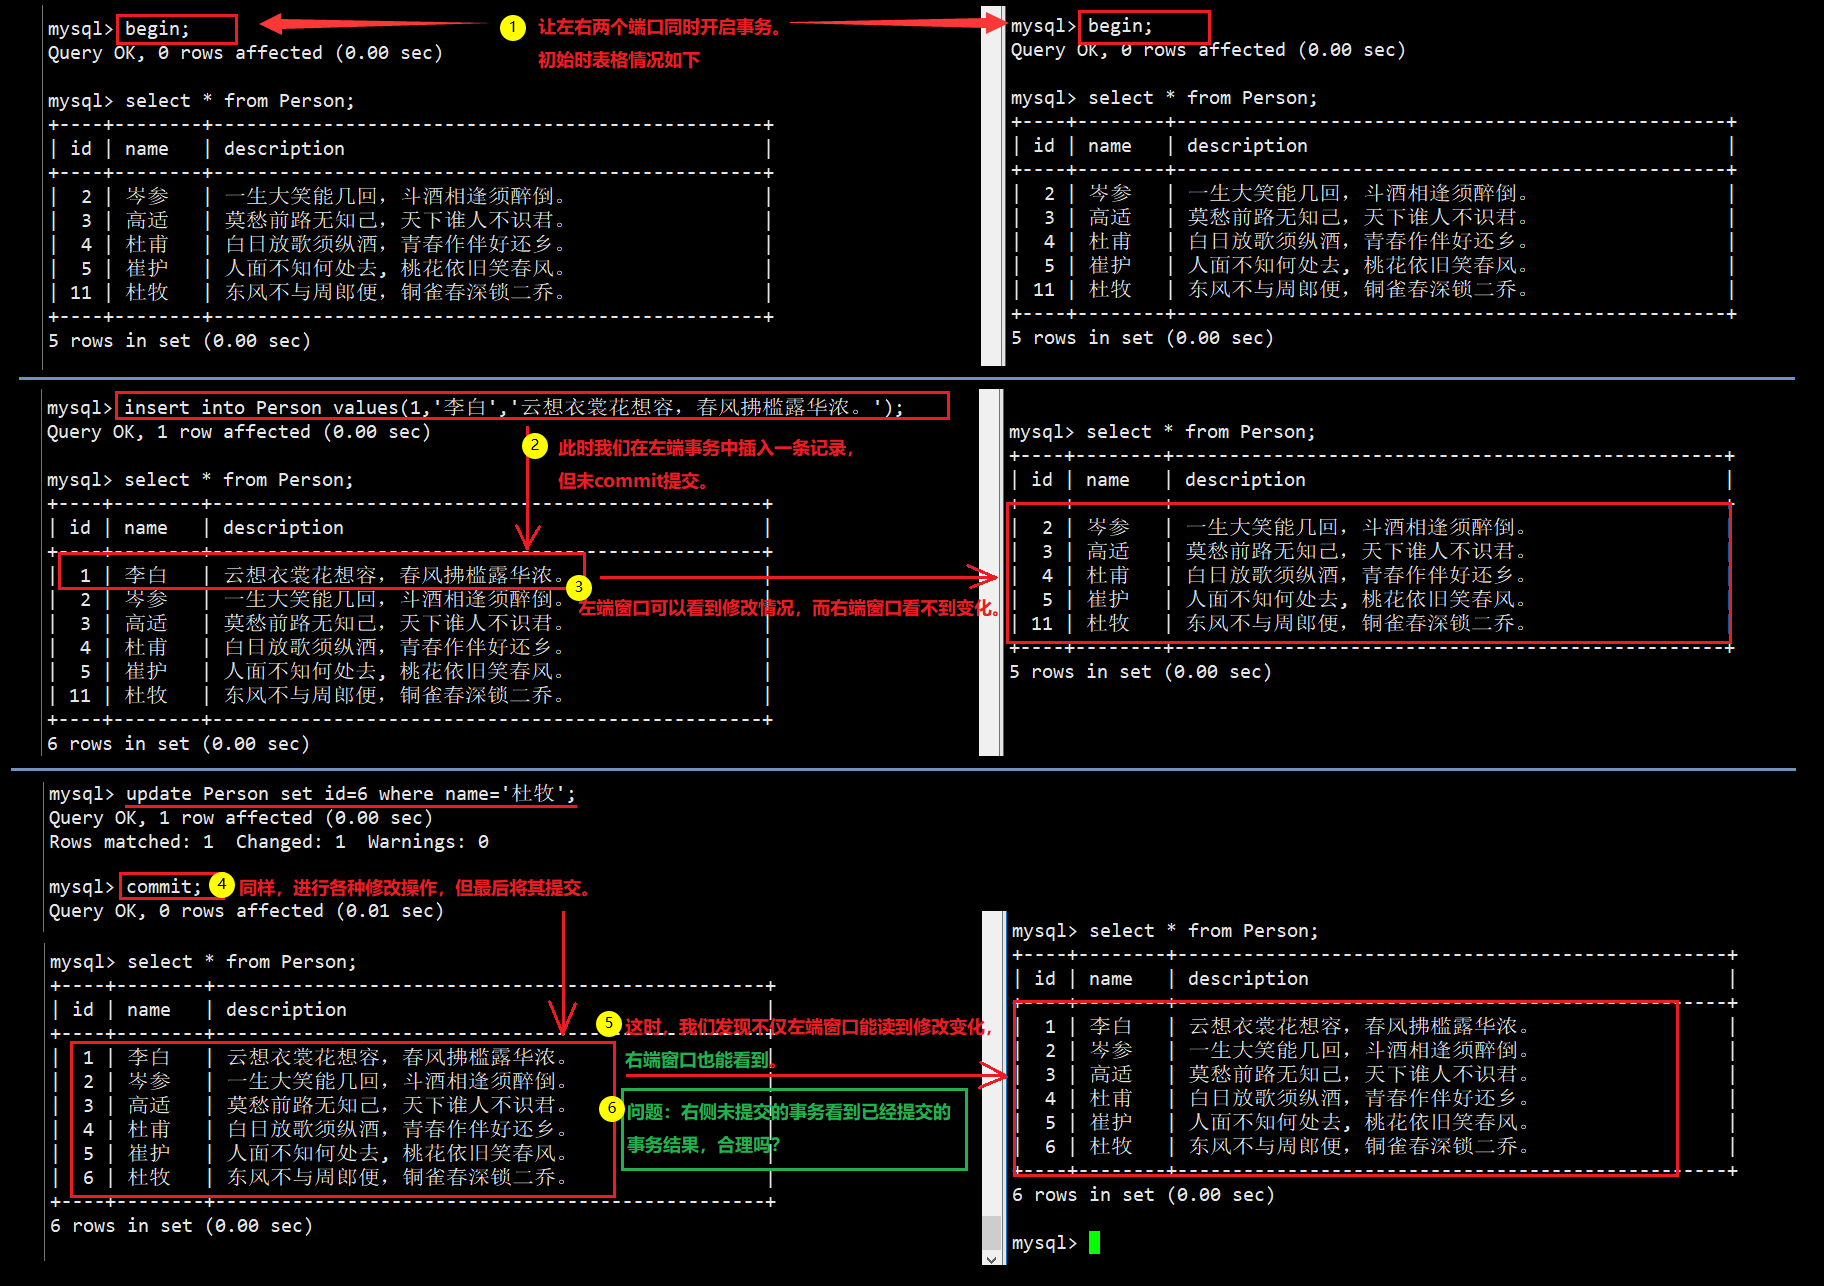Click the scrollbar thumb in the bottom-right terminal
The width and height of the screenshot is (1824, 1286).
pyautogui.click(x=991, y=1233)
